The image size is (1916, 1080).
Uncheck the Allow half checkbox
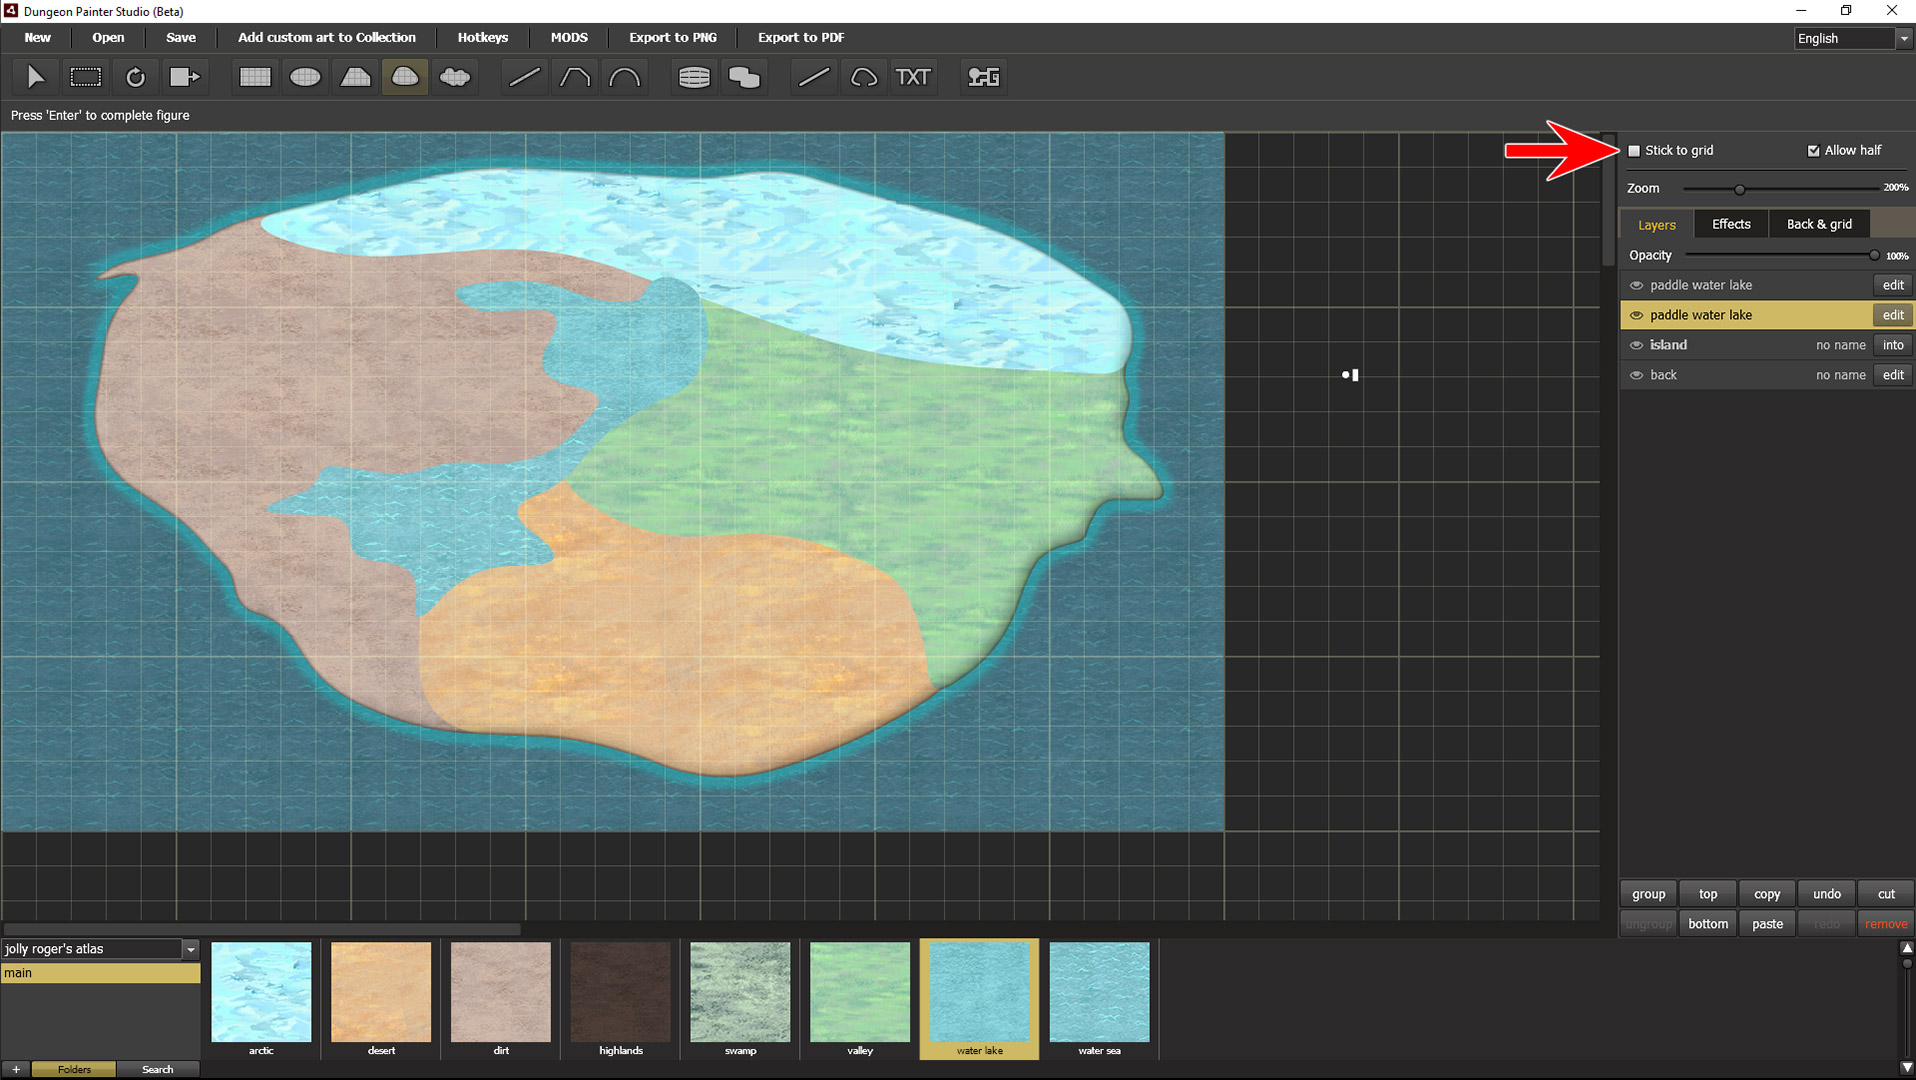1813,151
